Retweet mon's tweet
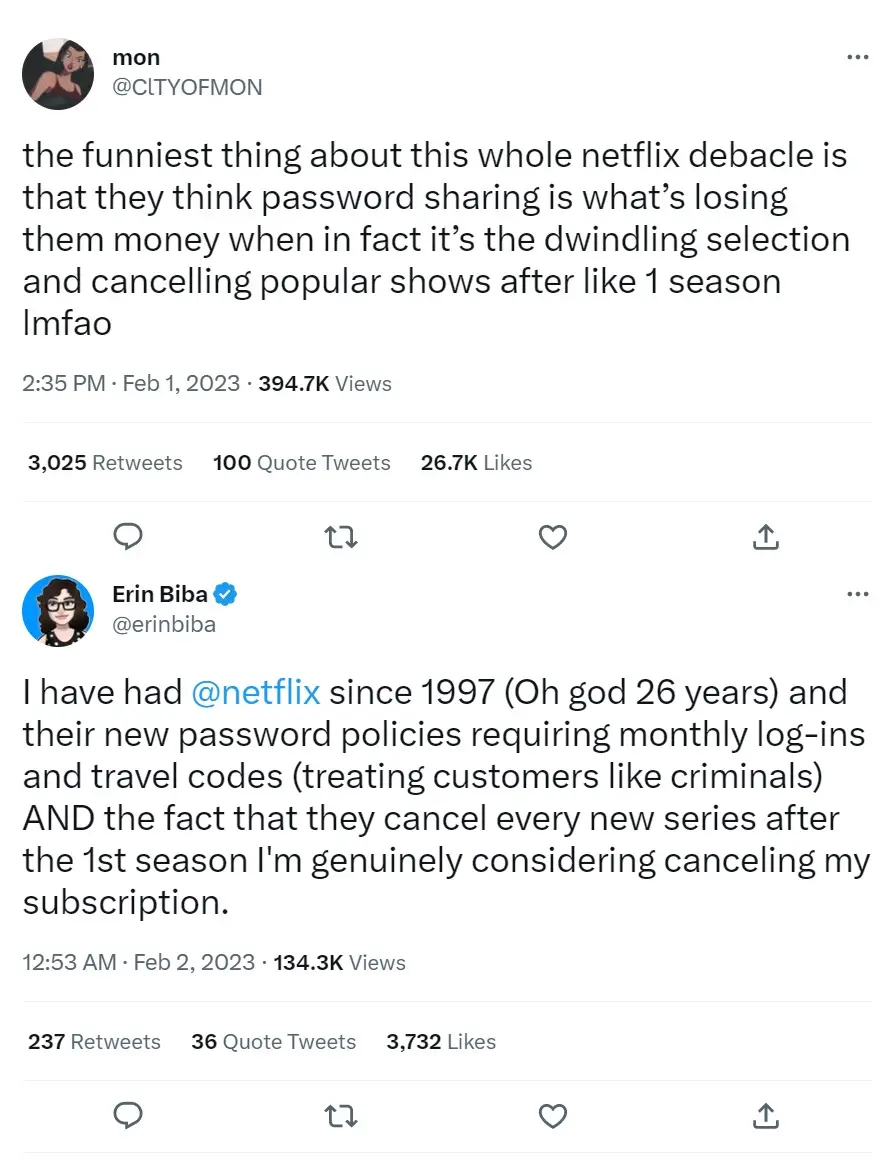This screenshot has height=1164, width=896. pyautogui.click(x=340, y=537)
